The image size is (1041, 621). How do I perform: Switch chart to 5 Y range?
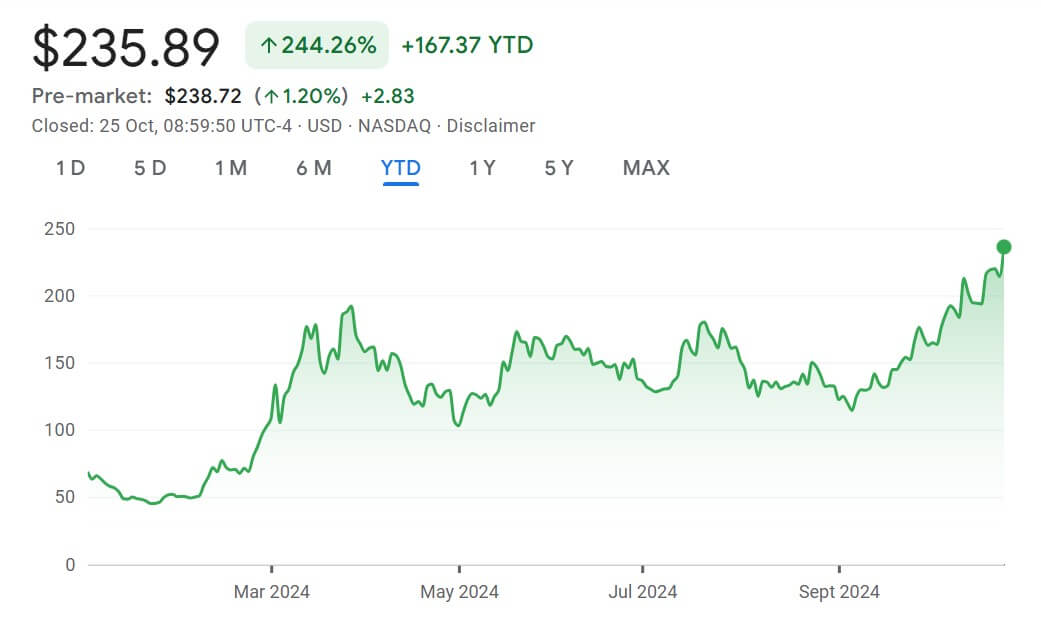click(559, 168)
